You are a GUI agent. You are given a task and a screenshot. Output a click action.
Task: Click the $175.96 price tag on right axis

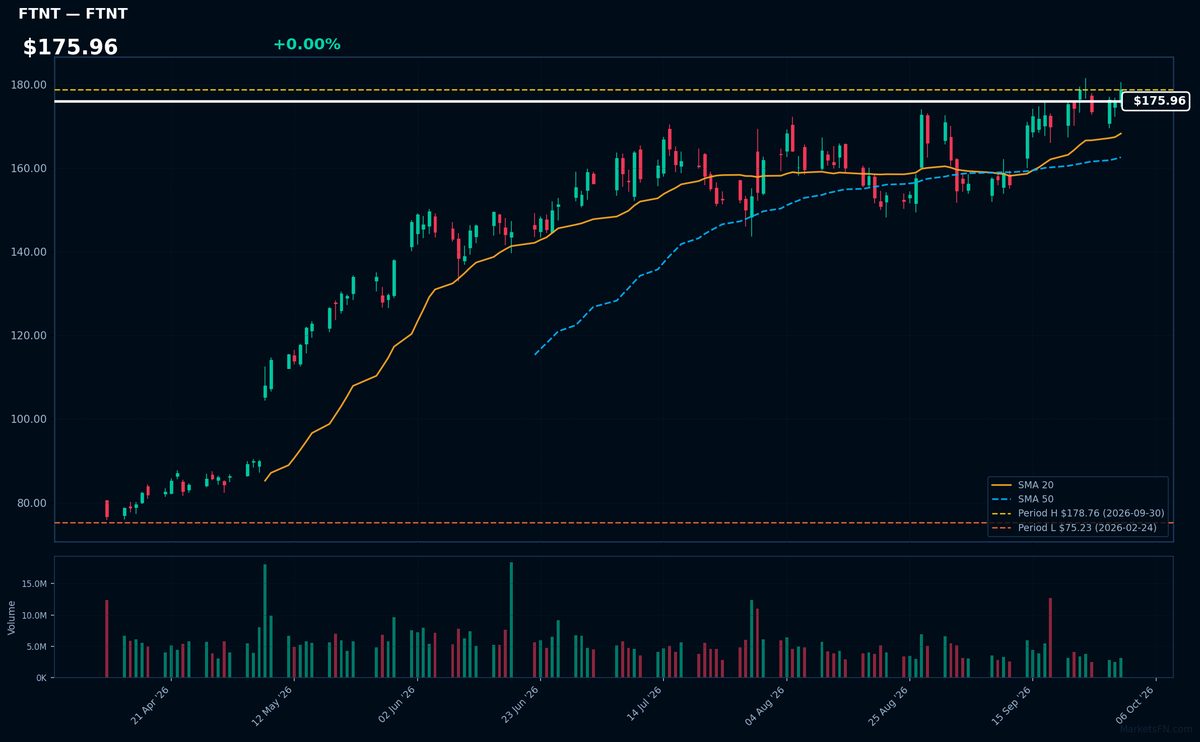1155,101
